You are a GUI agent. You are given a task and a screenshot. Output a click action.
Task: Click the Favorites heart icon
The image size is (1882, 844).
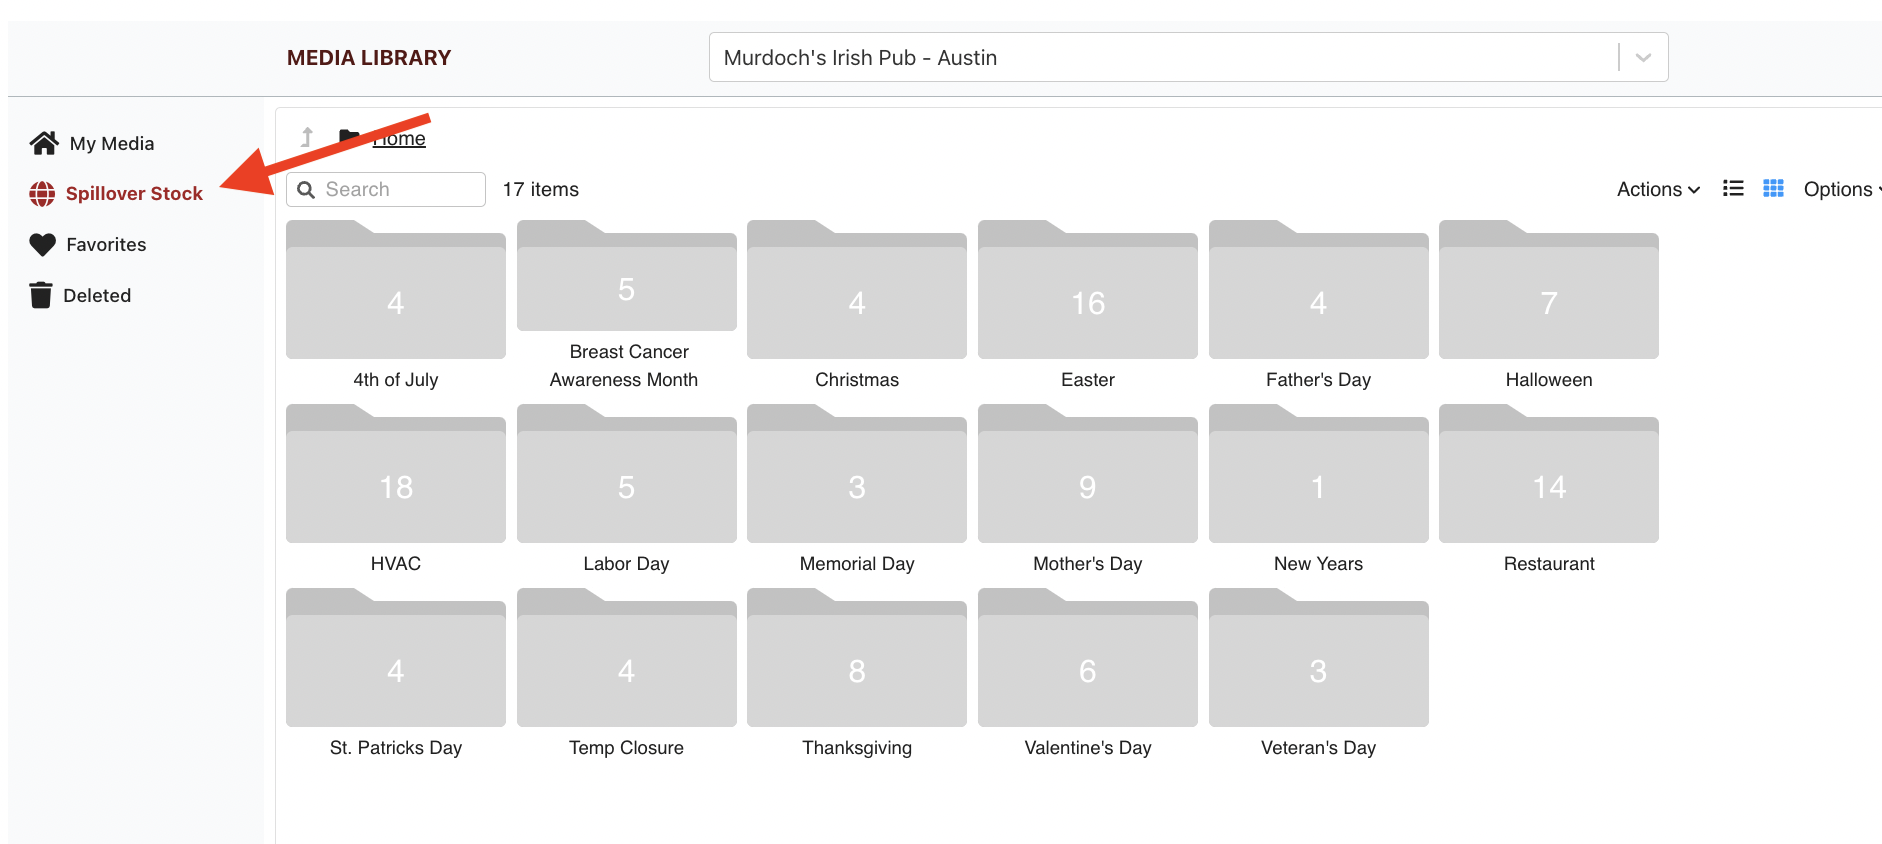click(x=43, y=245)
